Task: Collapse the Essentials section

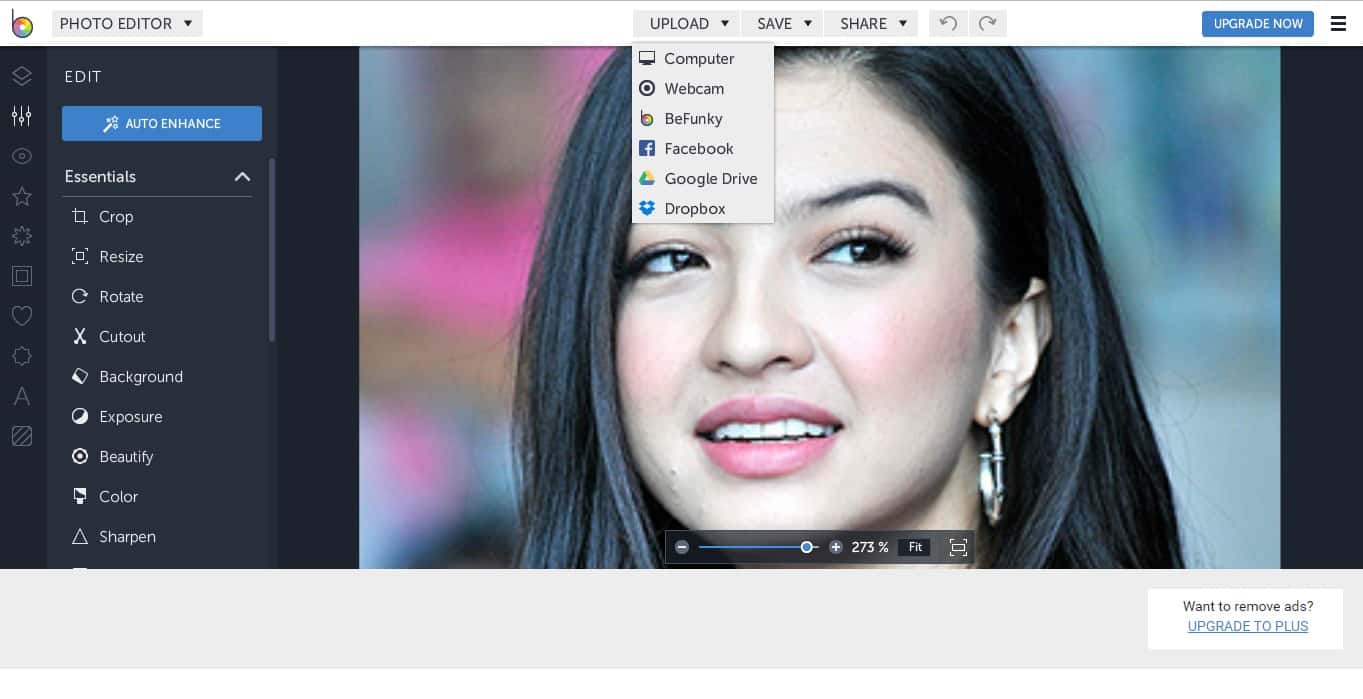Action: pos(242,177)
